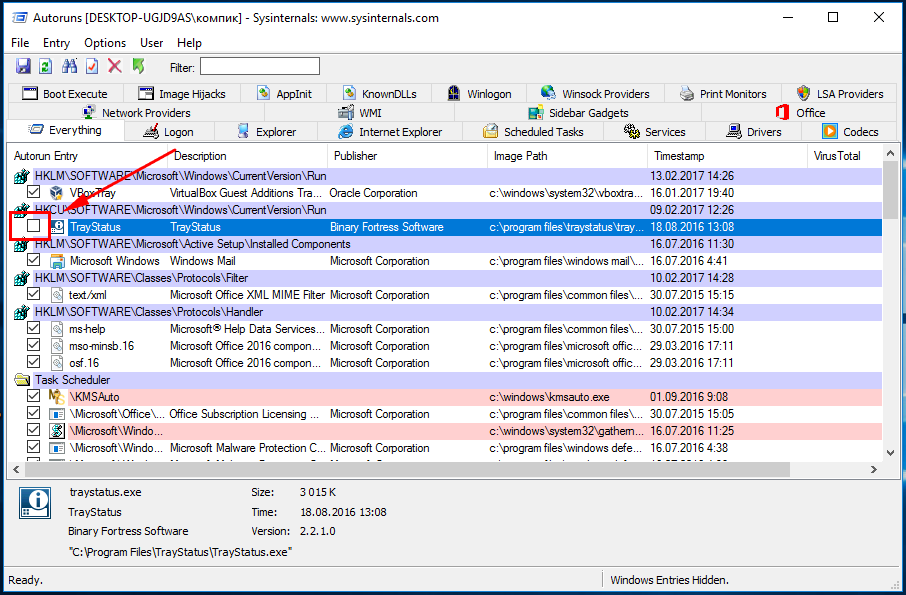
Task: Click the vertical scrollbar up arrow
Action: pos(890,154)
